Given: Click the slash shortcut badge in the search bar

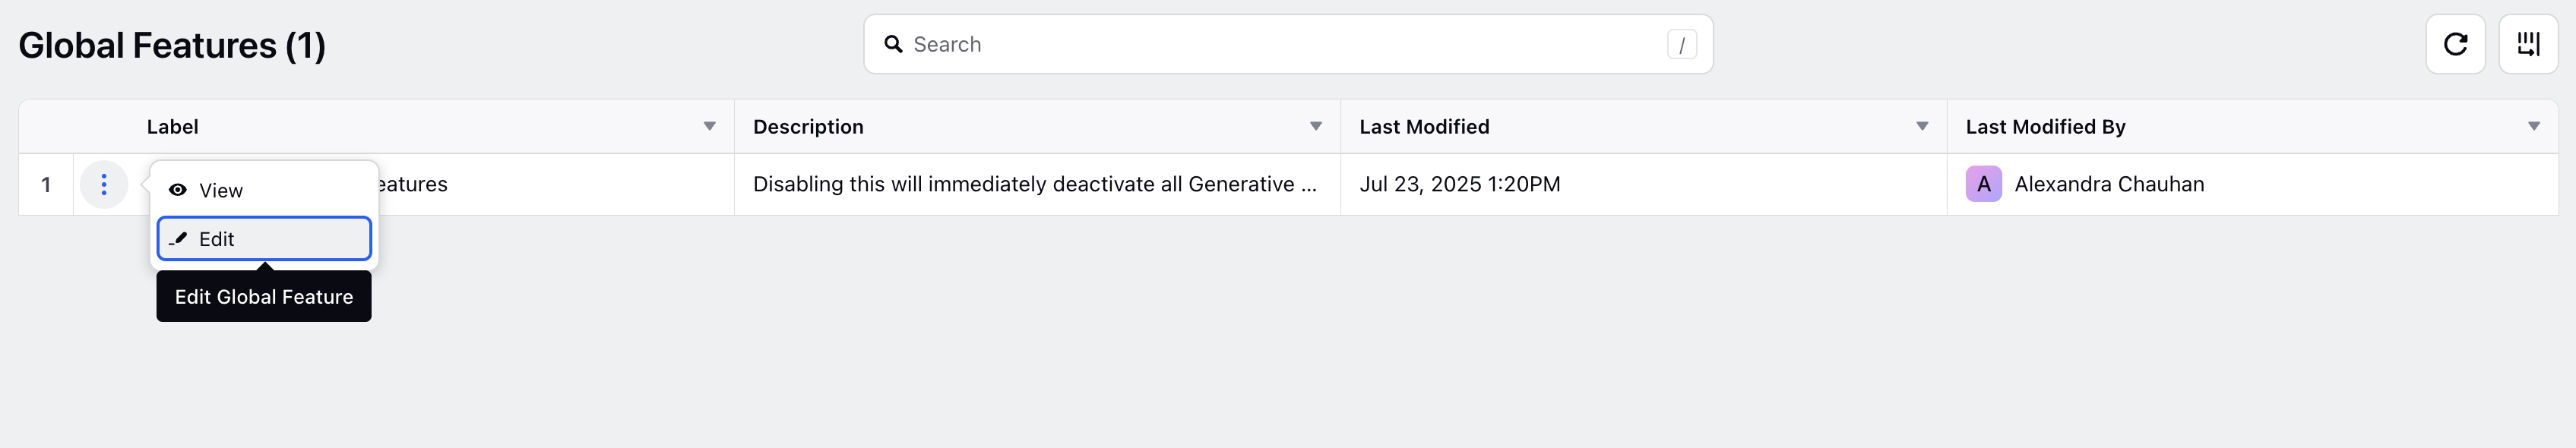Looking at the screenshot, I should point(1682,44).
